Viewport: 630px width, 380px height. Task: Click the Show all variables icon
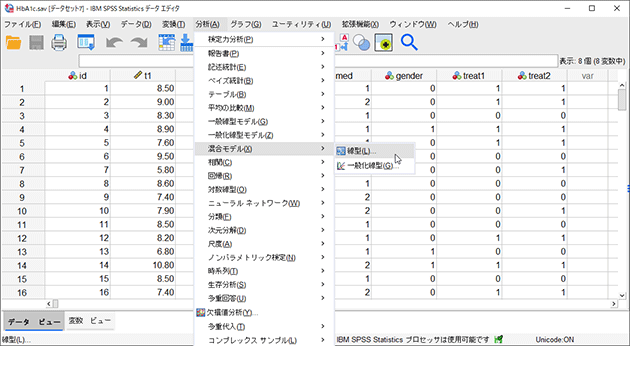pos(384,43)
